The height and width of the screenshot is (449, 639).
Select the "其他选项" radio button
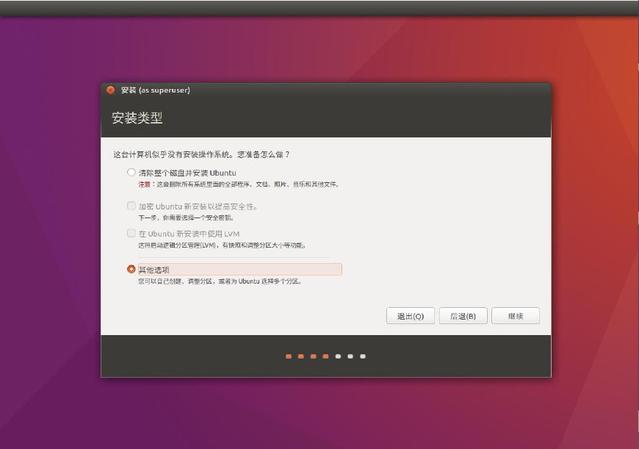[x=131, y=269]
